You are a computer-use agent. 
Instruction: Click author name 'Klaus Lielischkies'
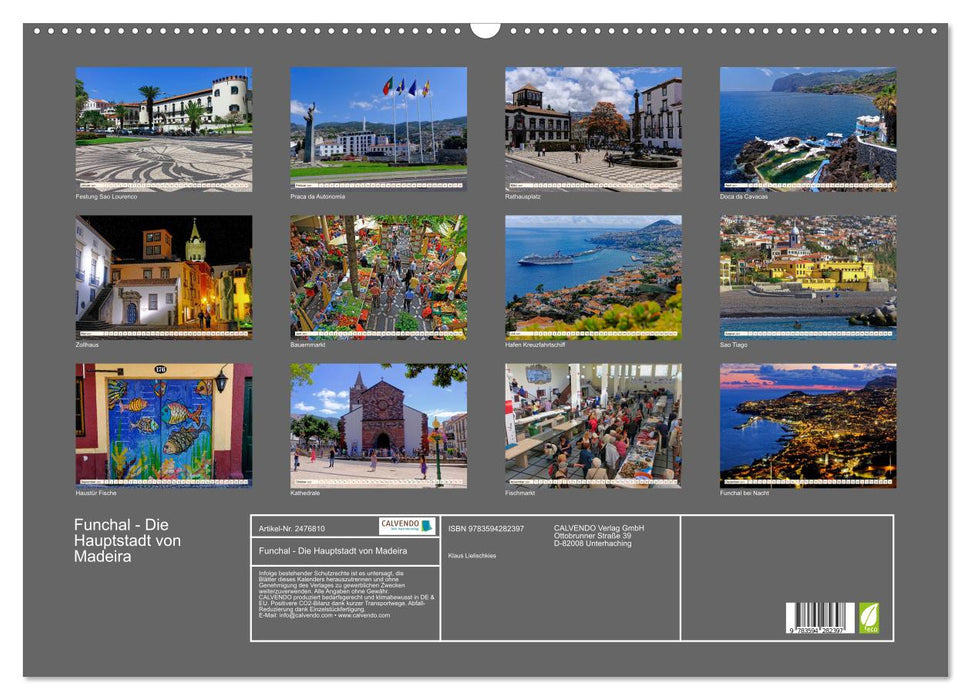[472, 556]
